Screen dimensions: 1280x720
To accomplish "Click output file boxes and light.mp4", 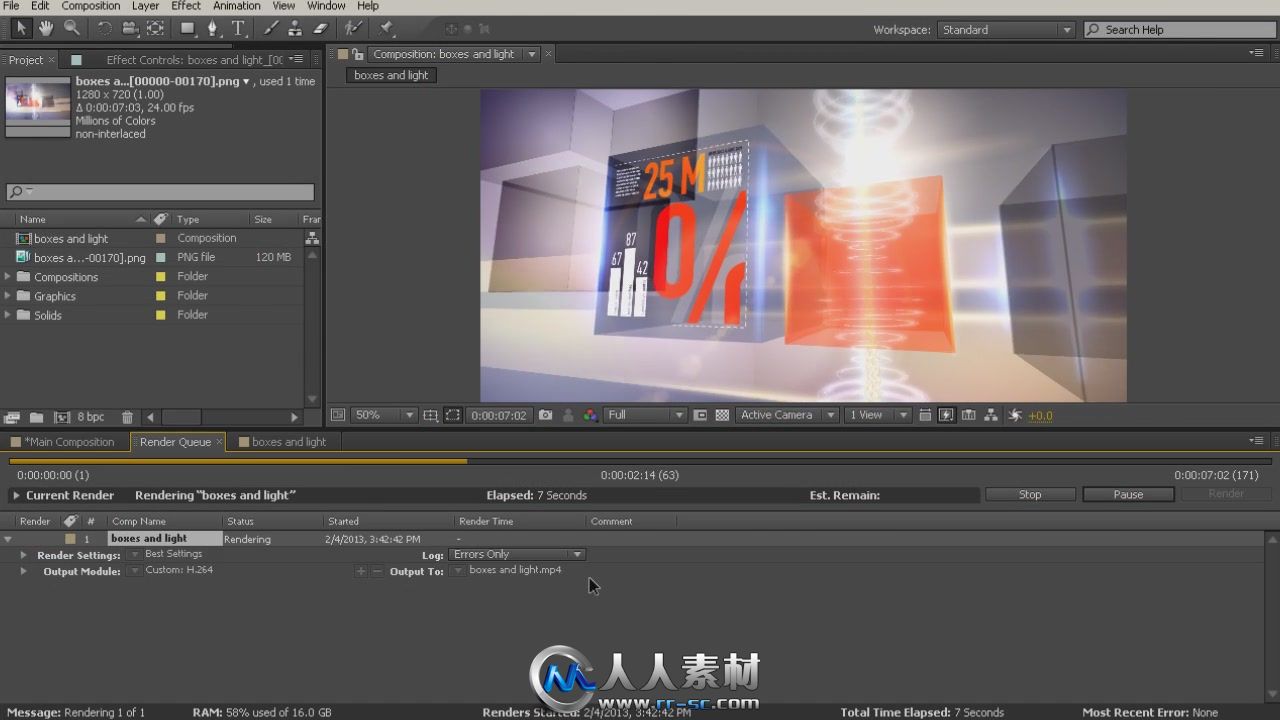I will (515, 570).
